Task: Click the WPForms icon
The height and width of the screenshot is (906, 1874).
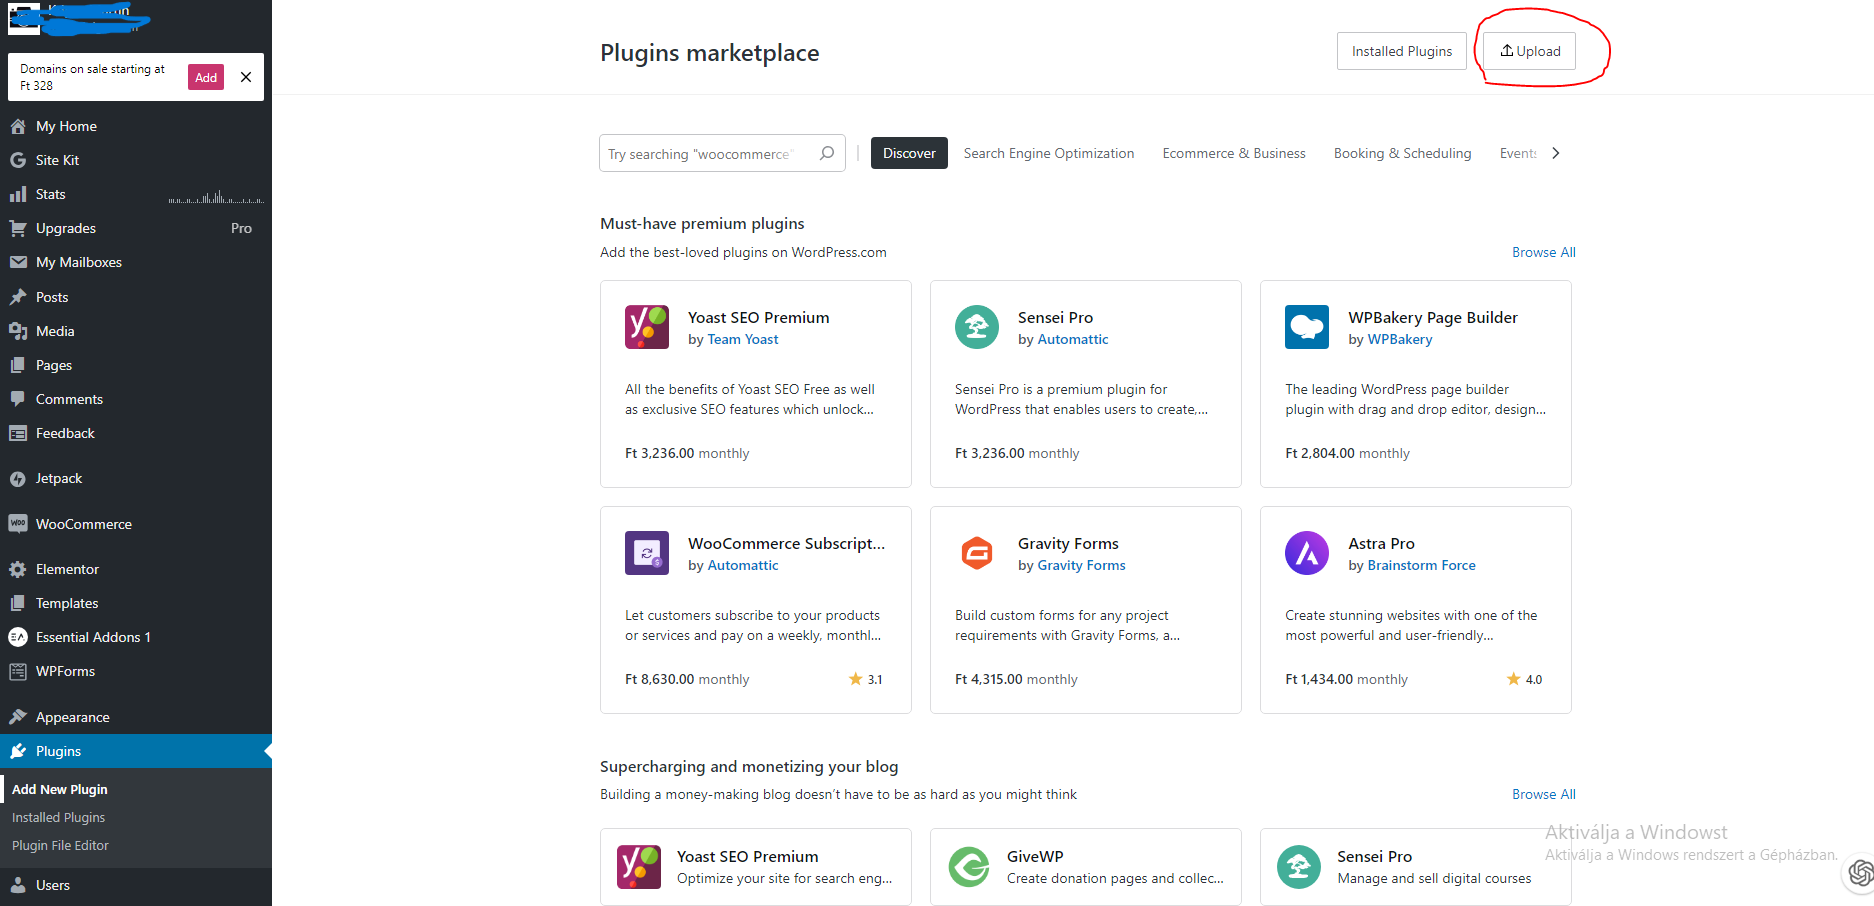Action: point(18,671)
